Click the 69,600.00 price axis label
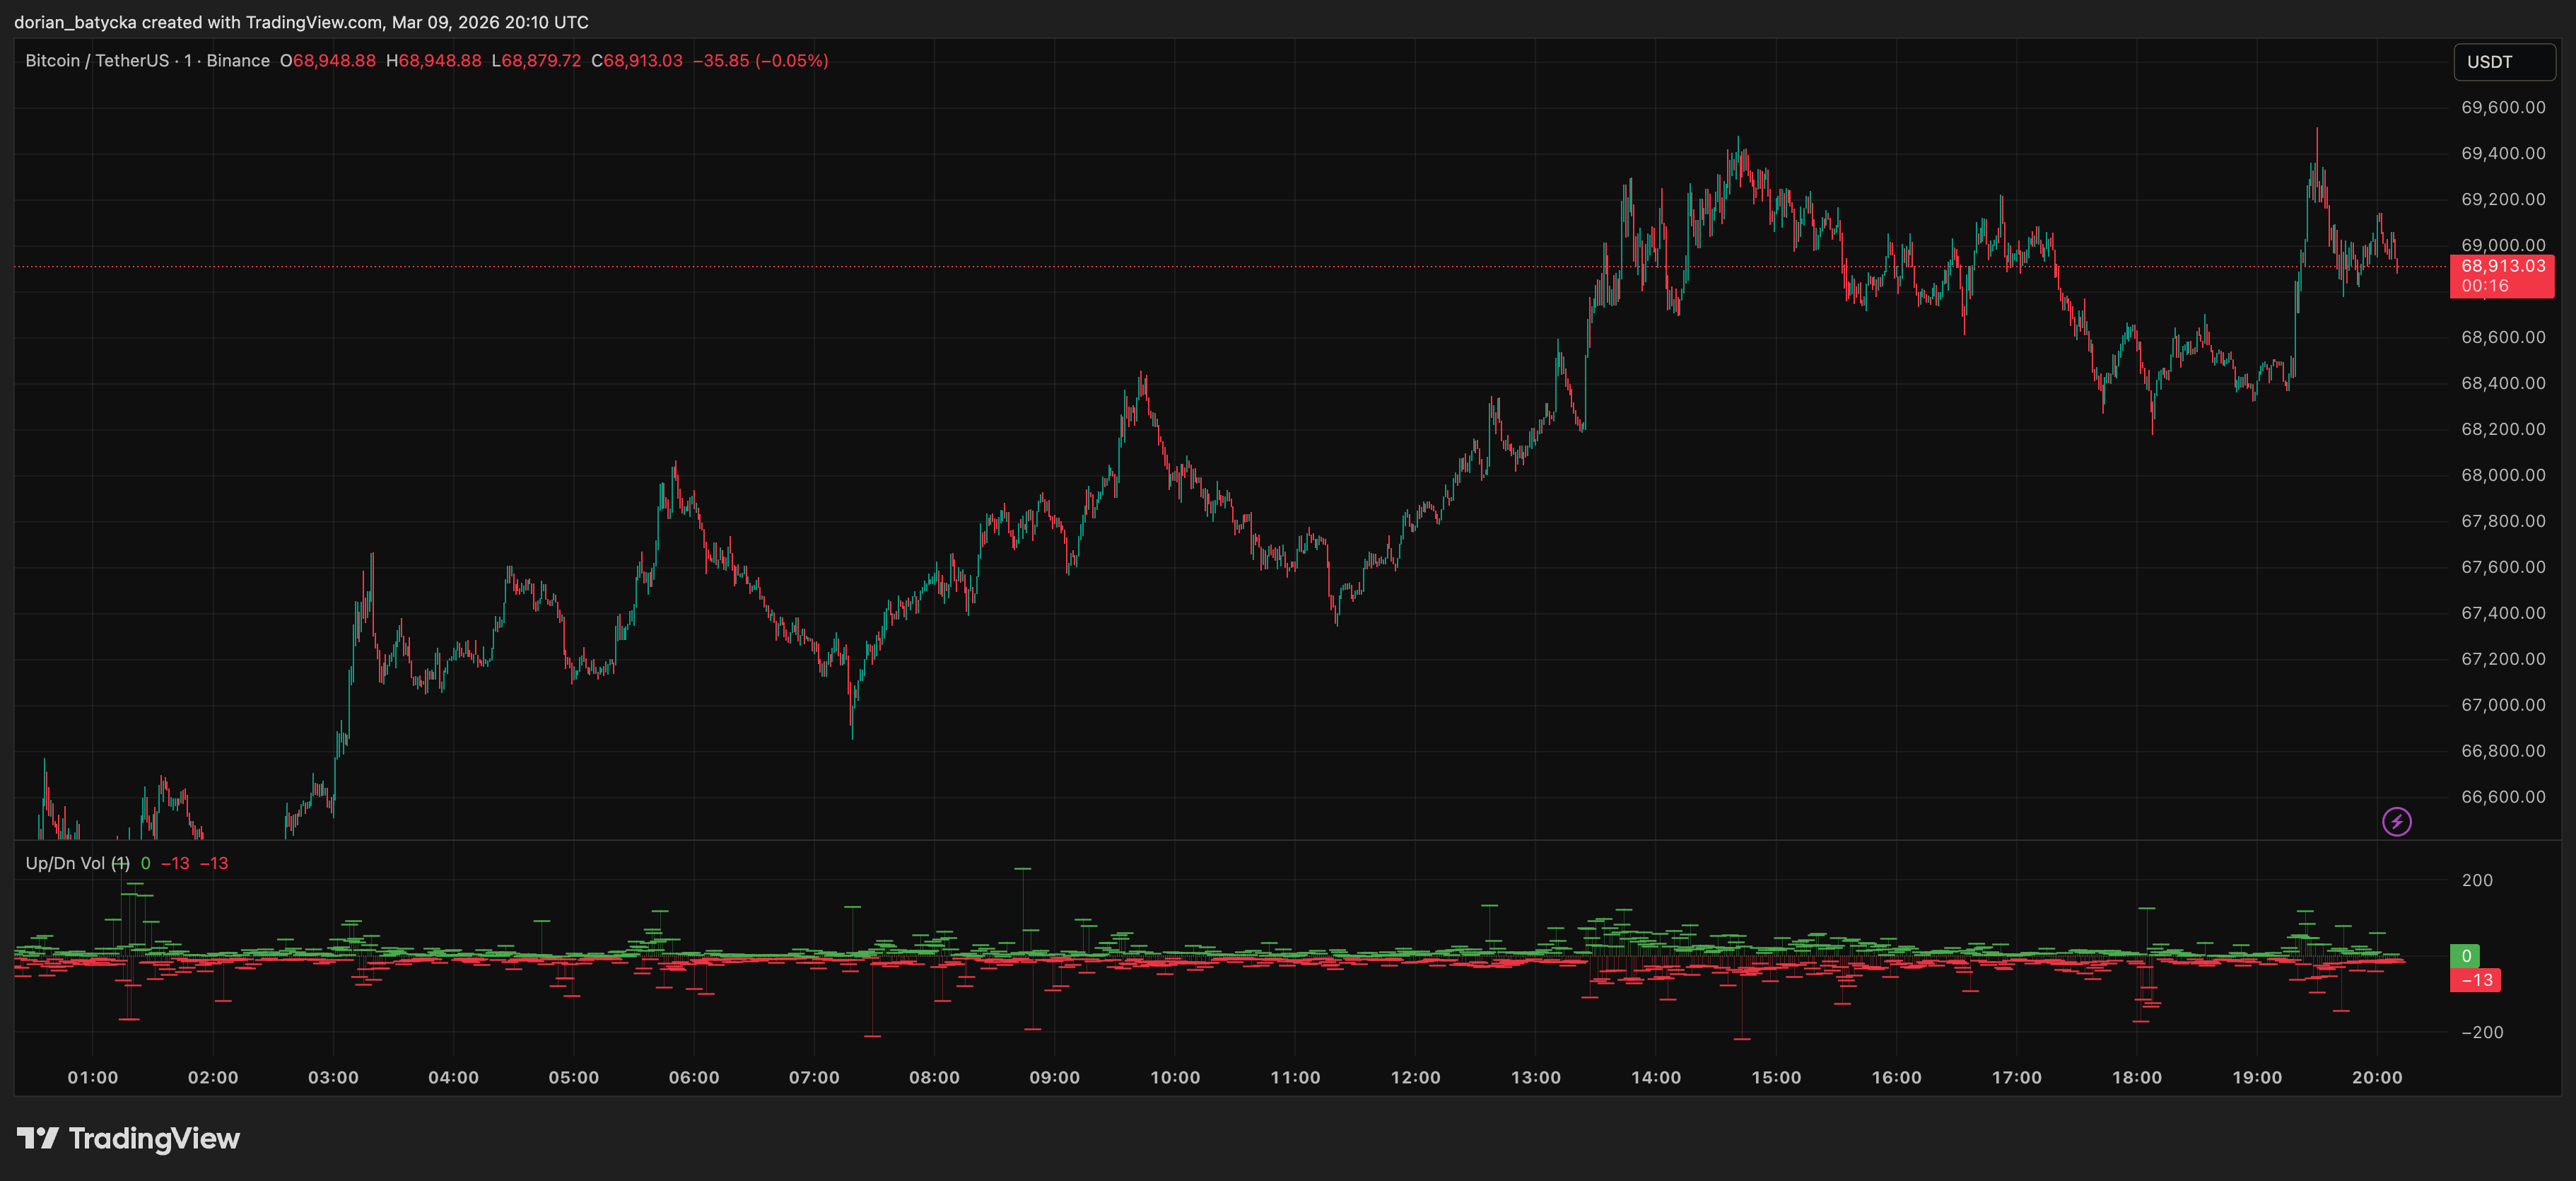Image resolution: width=2576 pixels, height=1181 pixels. tap(2503, 108)
